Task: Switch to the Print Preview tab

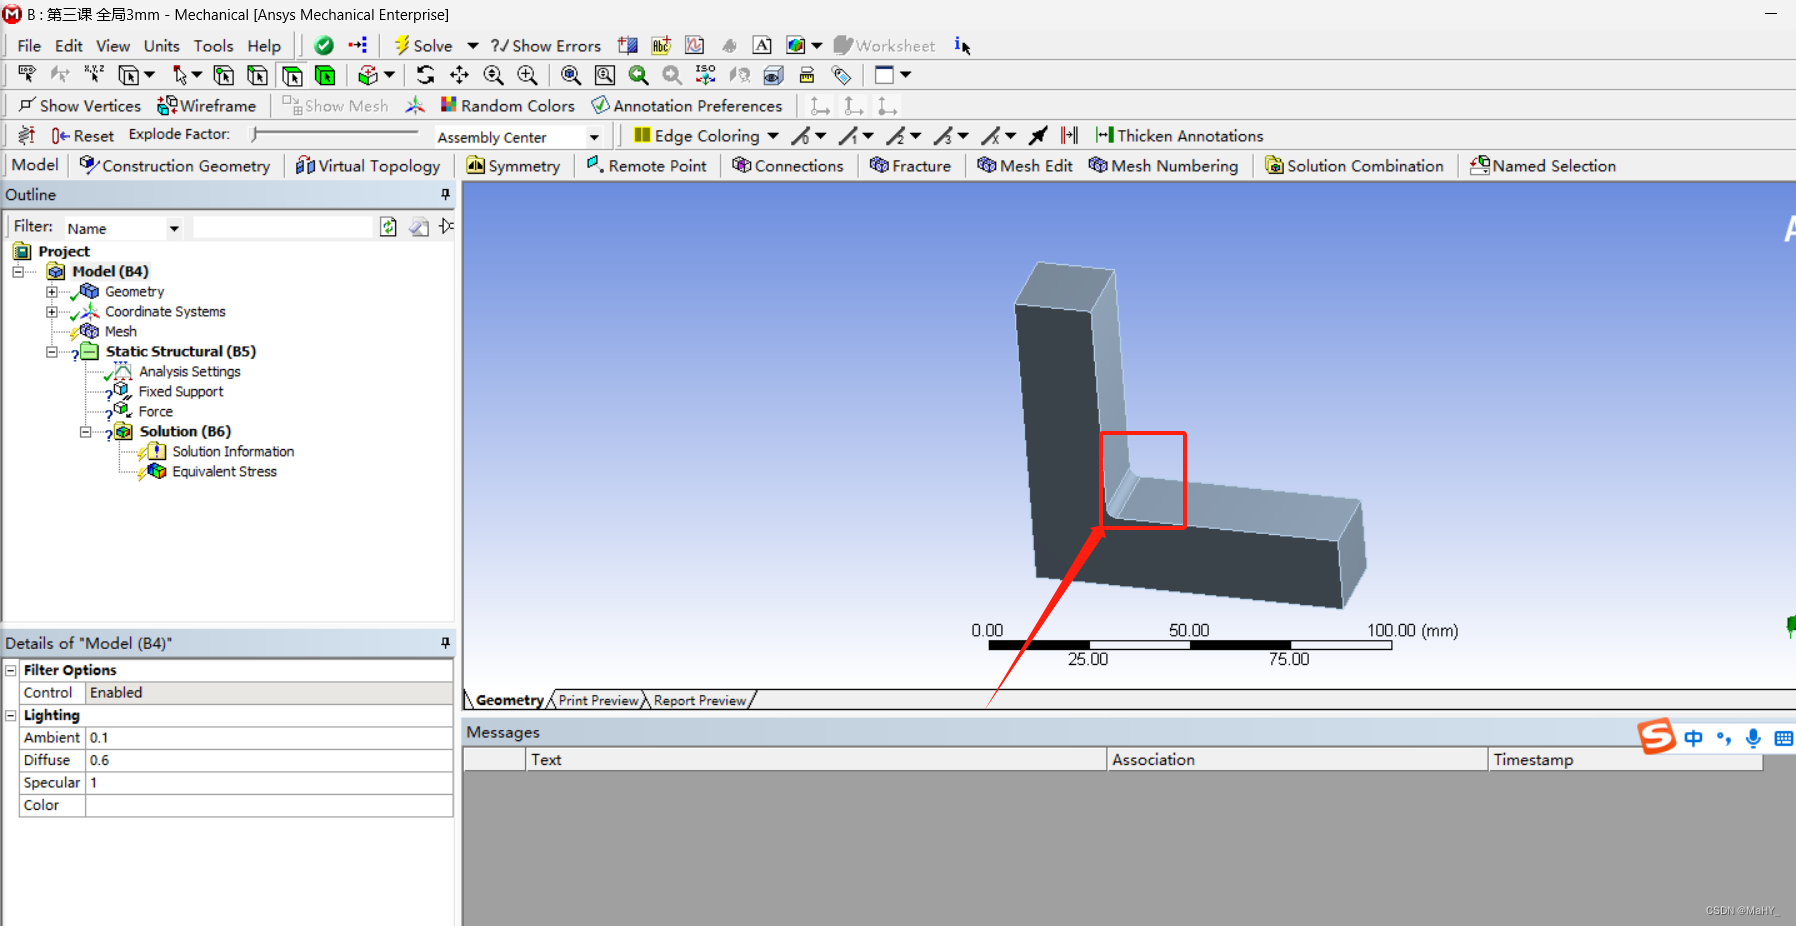Action: click(x=597, y=700)
